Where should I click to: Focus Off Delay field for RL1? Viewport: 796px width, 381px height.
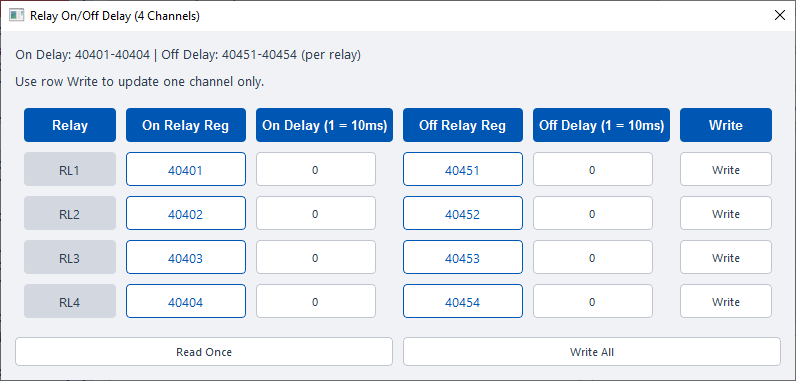click(x=593, y=169)
